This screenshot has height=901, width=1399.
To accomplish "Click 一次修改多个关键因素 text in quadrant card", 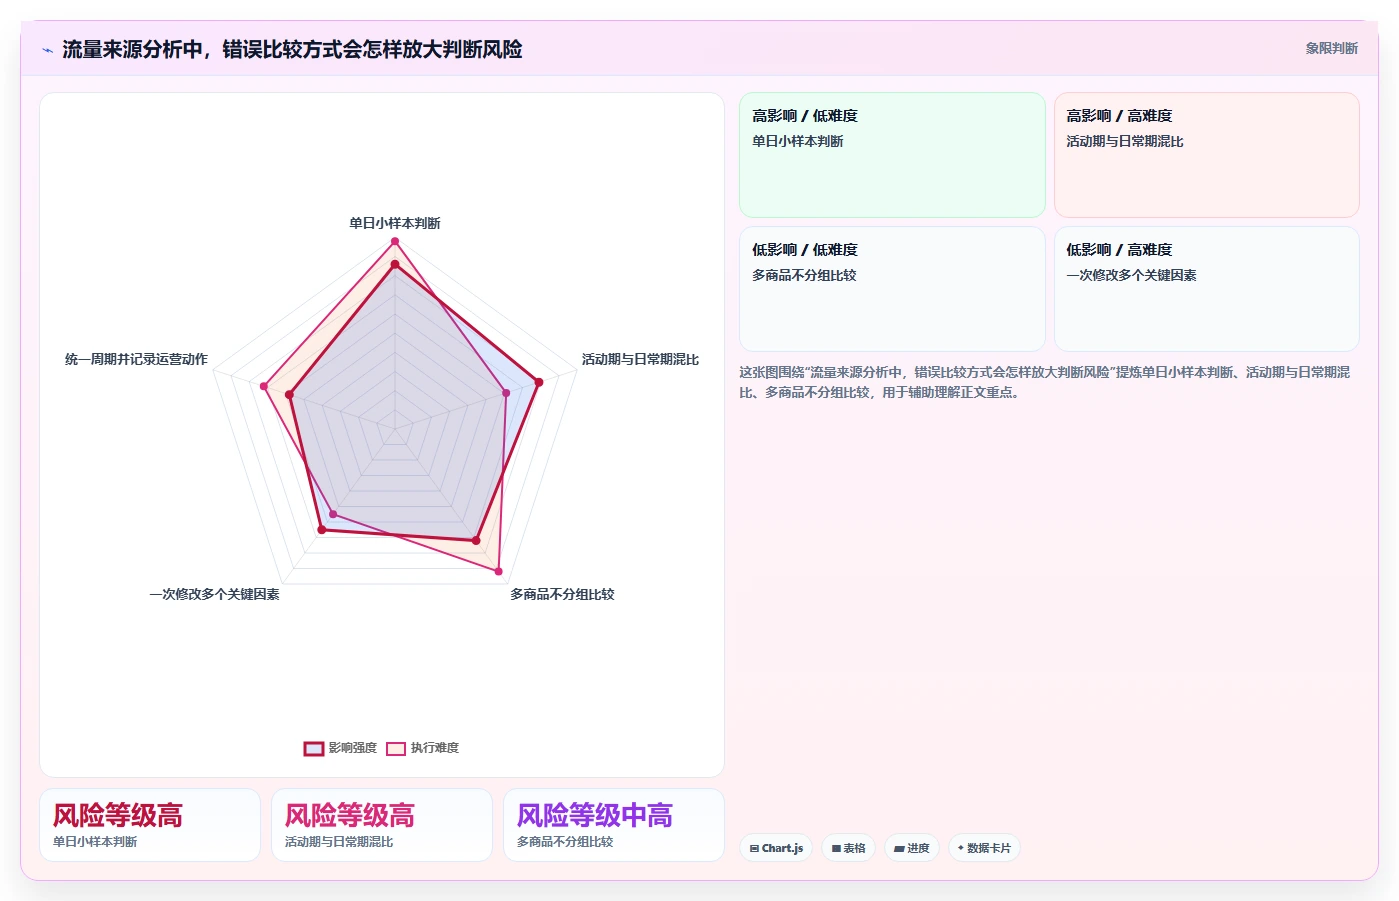I will 1131,275.
